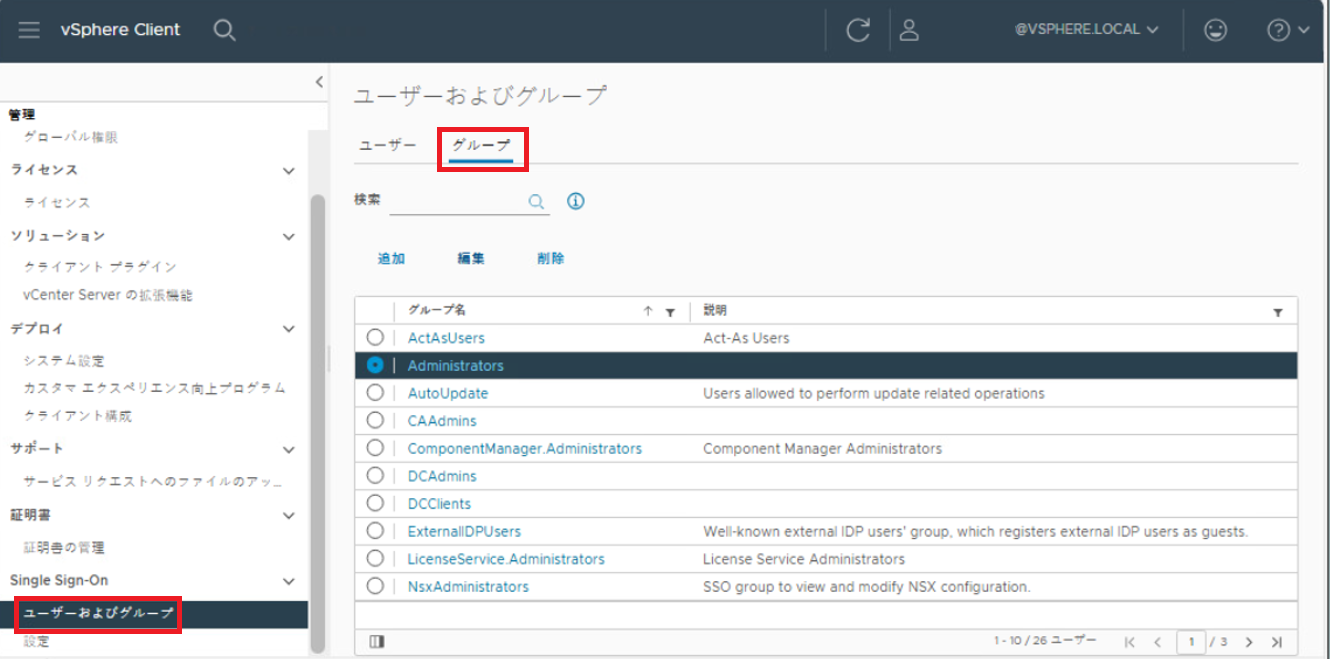The height and width of the screenshot is (659, 1330).
Task: Sort by group name arrow
Action: (648, 312)
